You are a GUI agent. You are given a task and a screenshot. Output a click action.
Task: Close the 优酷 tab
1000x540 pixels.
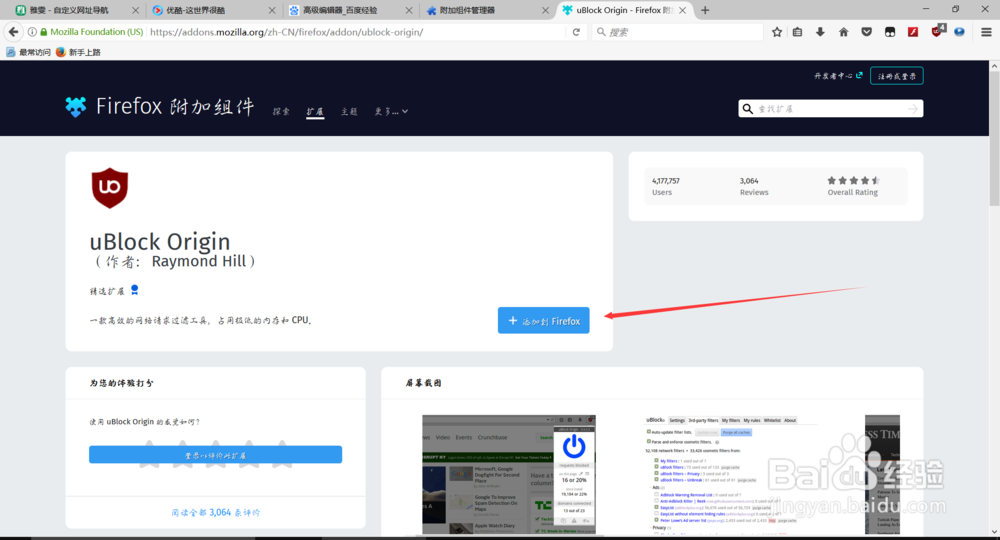[272, 10]
